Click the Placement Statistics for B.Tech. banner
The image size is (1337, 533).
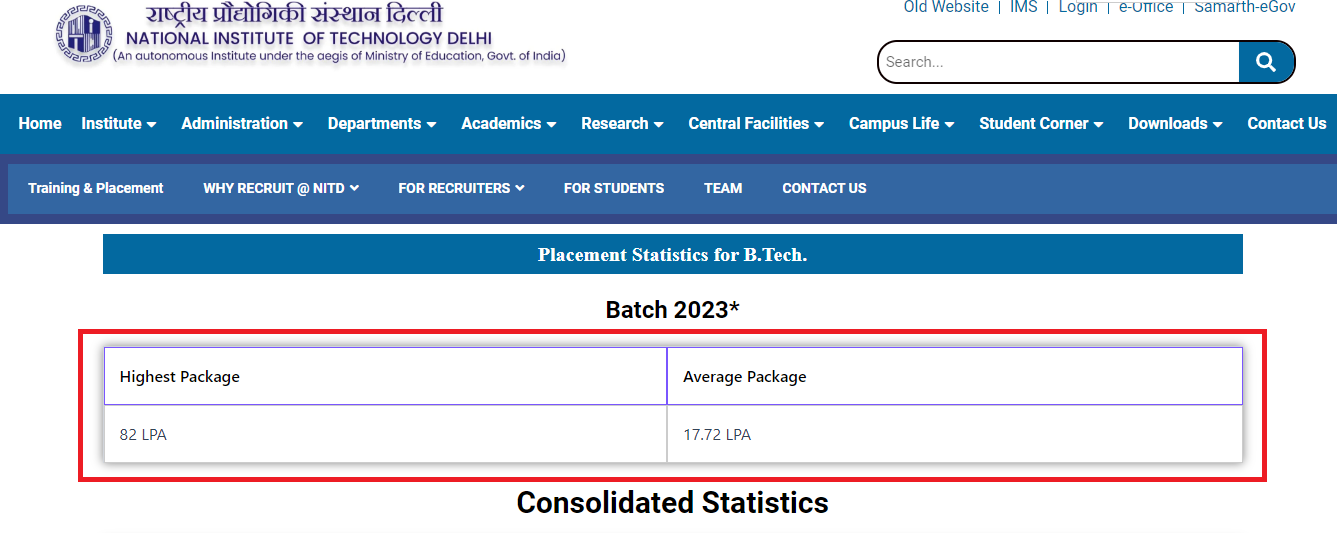pyautogui.click(x=673, y=254)
